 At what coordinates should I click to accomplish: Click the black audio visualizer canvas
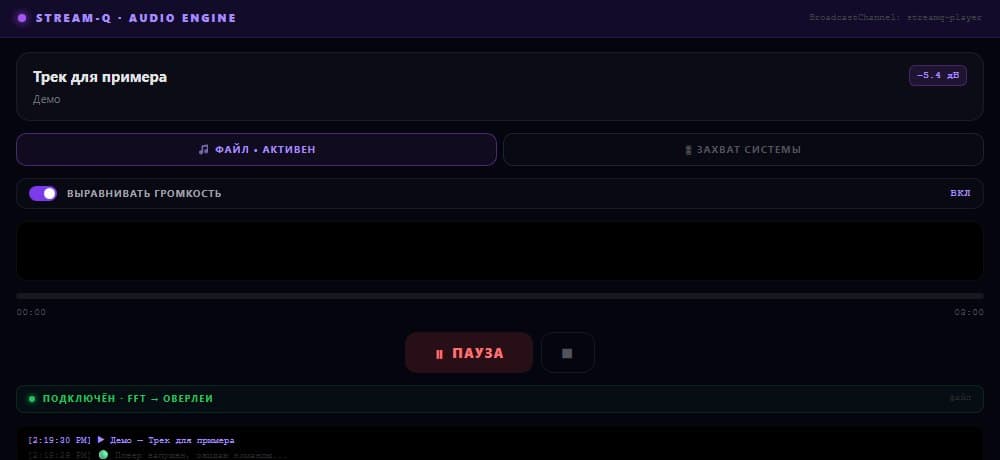pyautogui.click(x=500, y=251)
